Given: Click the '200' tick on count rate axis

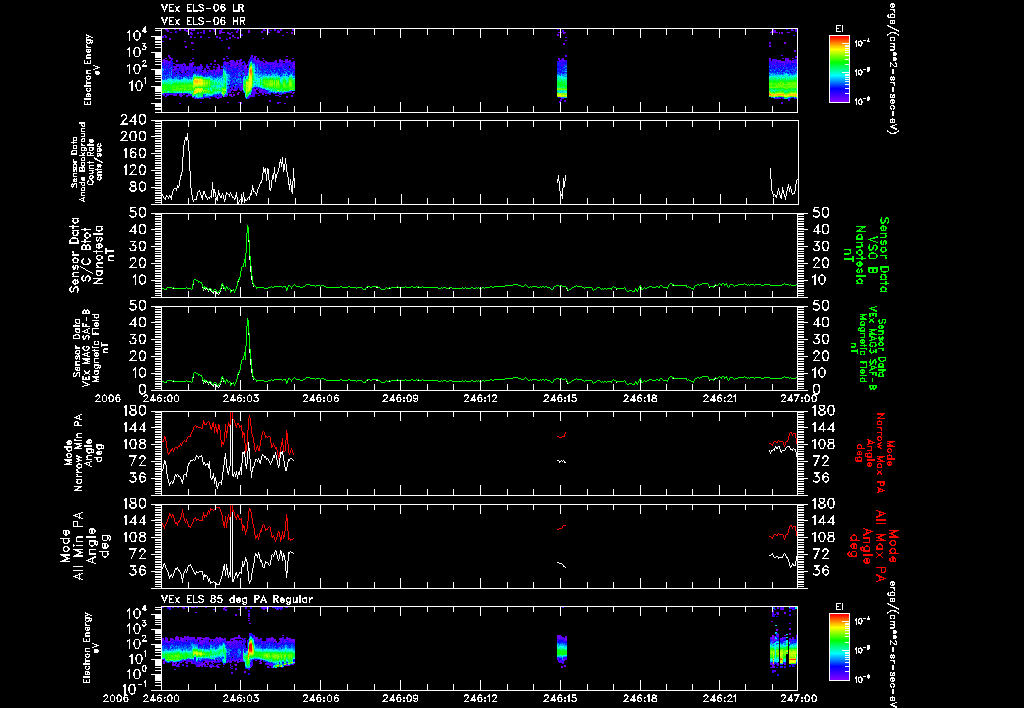Looking at the screenshot, I should pos(133,137).
